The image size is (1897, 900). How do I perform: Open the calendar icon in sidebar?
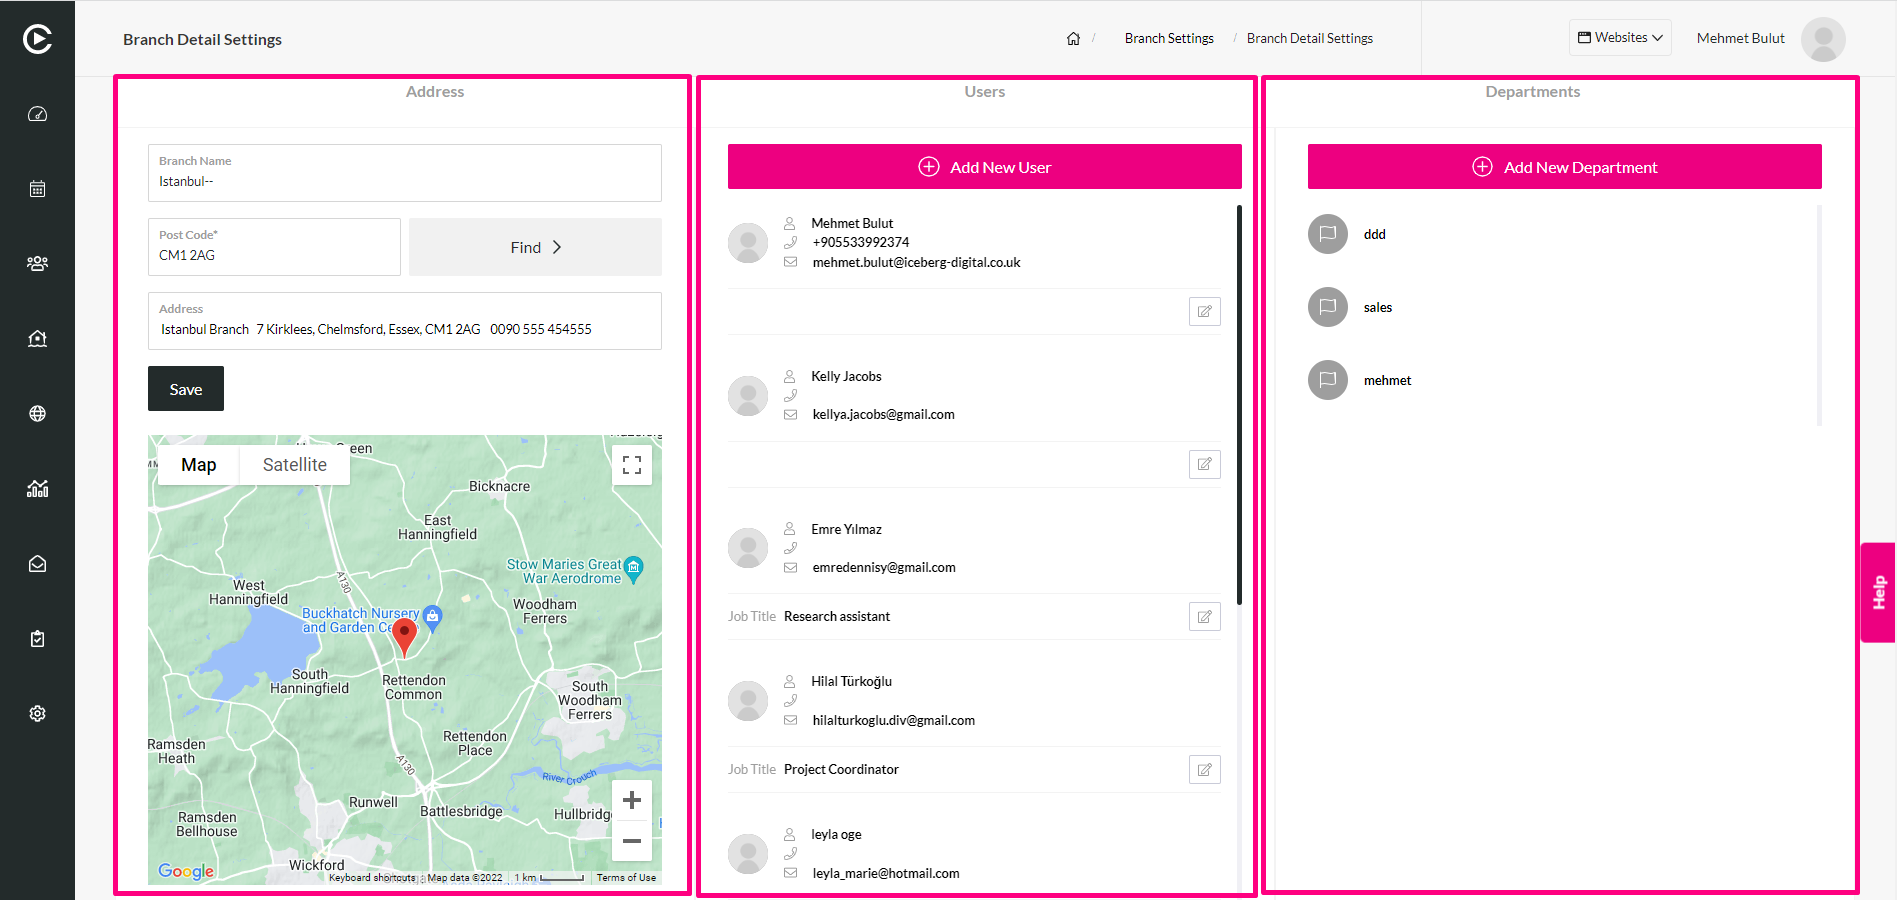[x=37, y=189]
